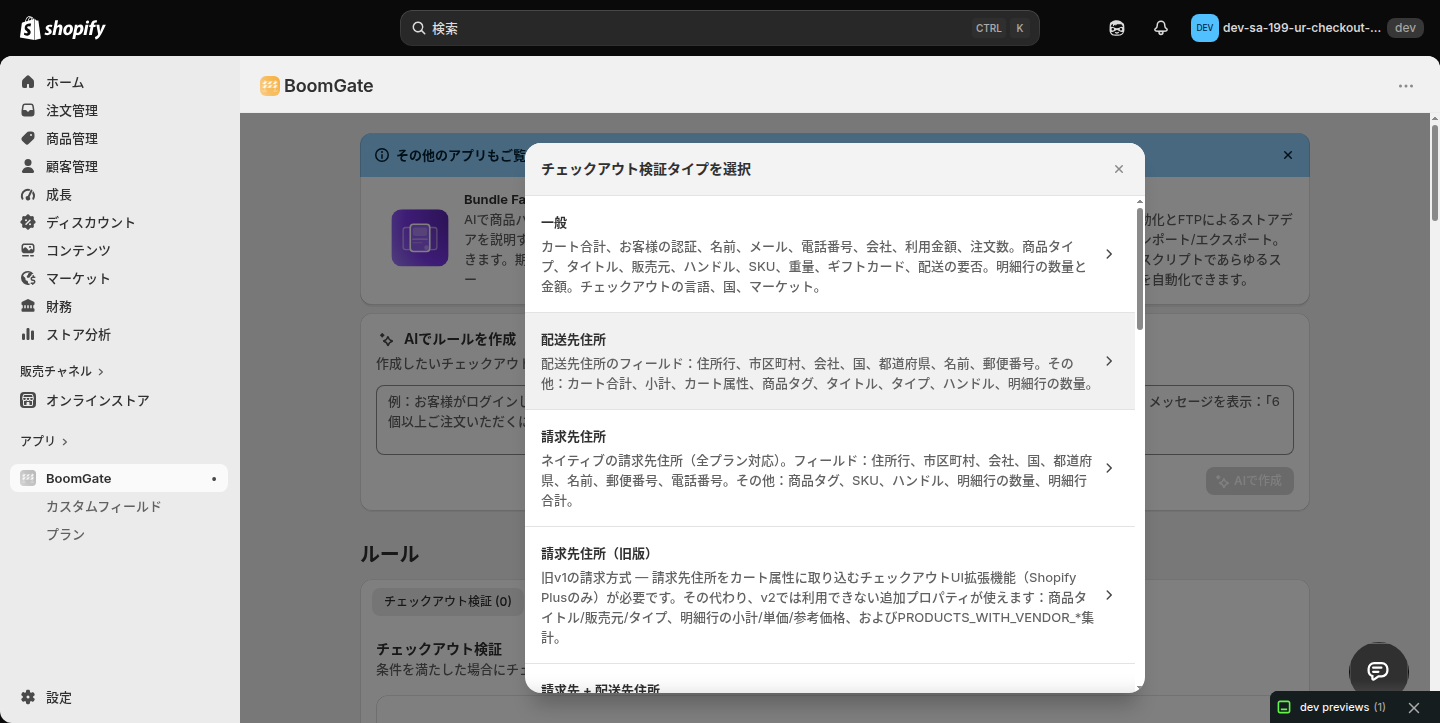
Task: Expand the アプリ section
Action: tap(44, 441)
